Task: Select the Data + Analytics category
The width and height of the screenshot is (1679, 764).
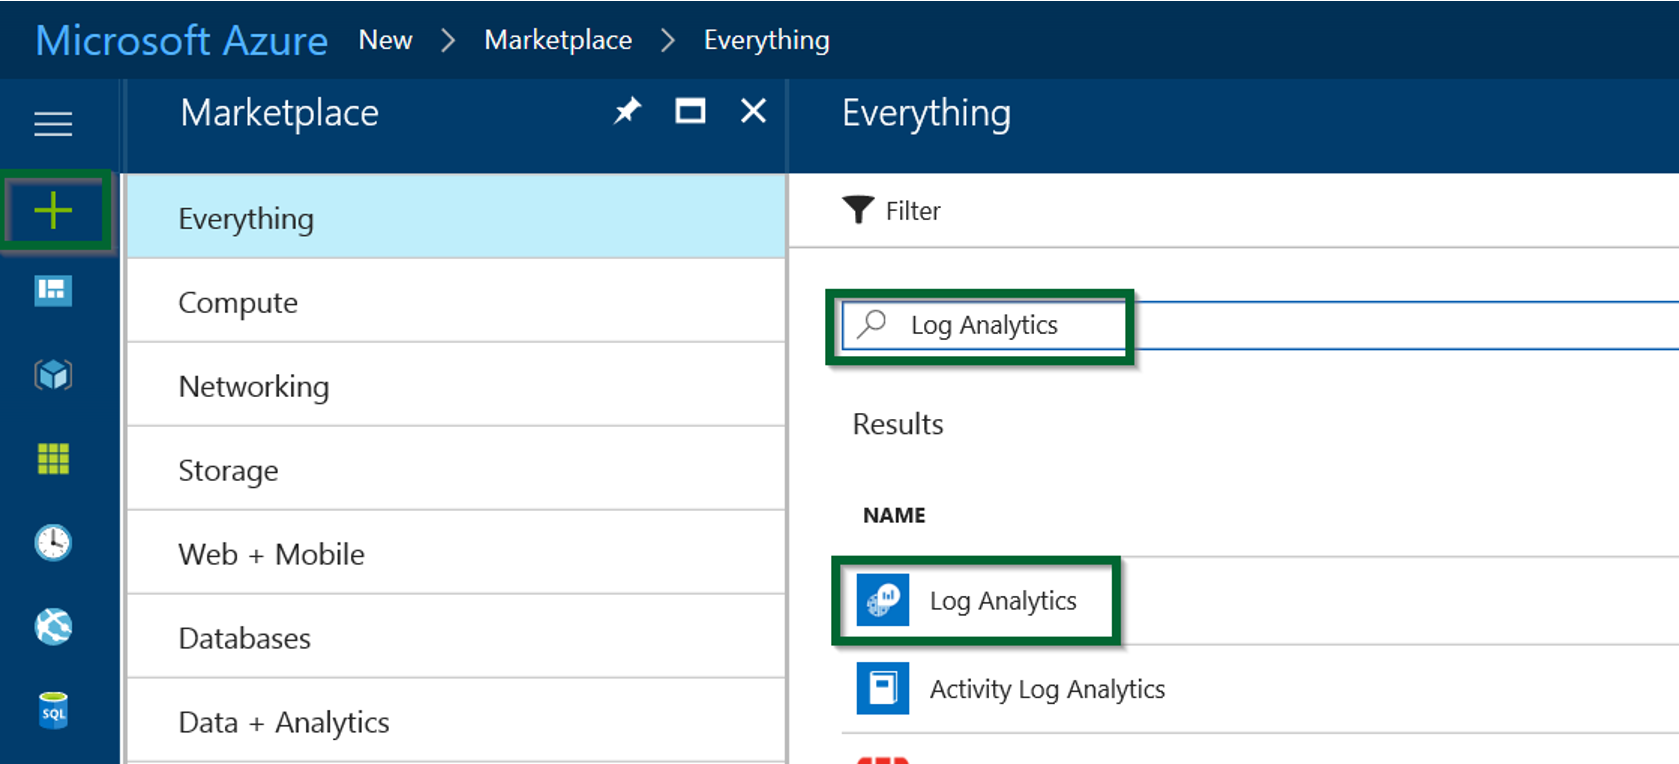Action: [457, 721]
